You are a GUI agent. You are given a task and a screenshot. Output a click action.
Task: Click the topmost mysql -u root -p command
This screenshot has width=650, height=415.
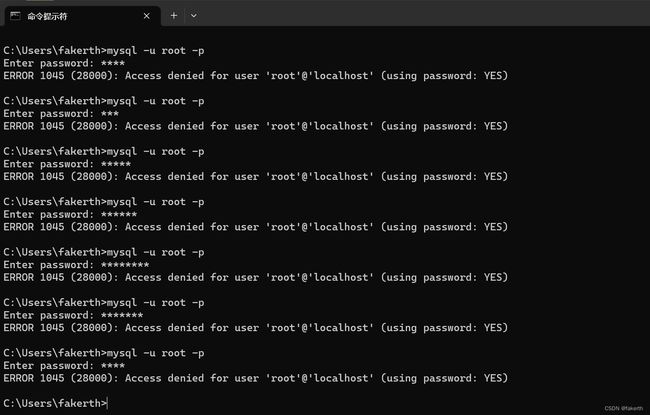pos(104,51)
